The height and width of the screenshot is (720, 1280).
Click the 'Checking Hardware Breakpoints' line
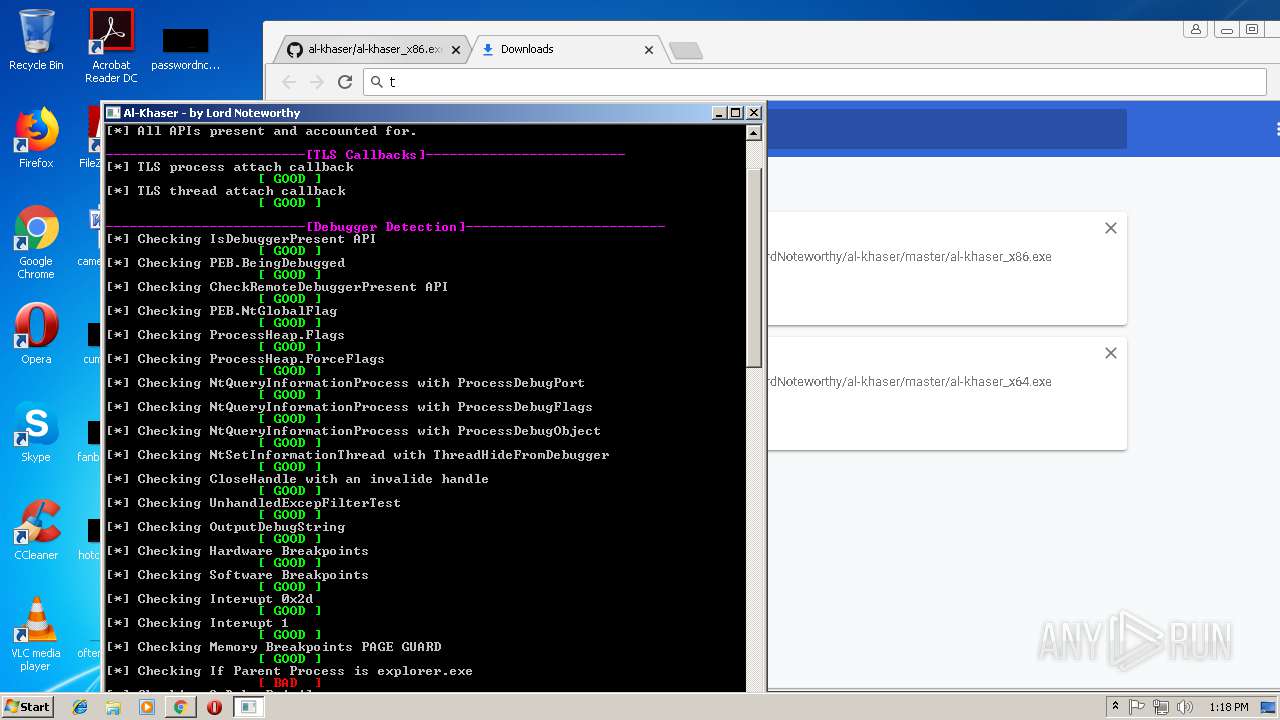tap(237, 551)
